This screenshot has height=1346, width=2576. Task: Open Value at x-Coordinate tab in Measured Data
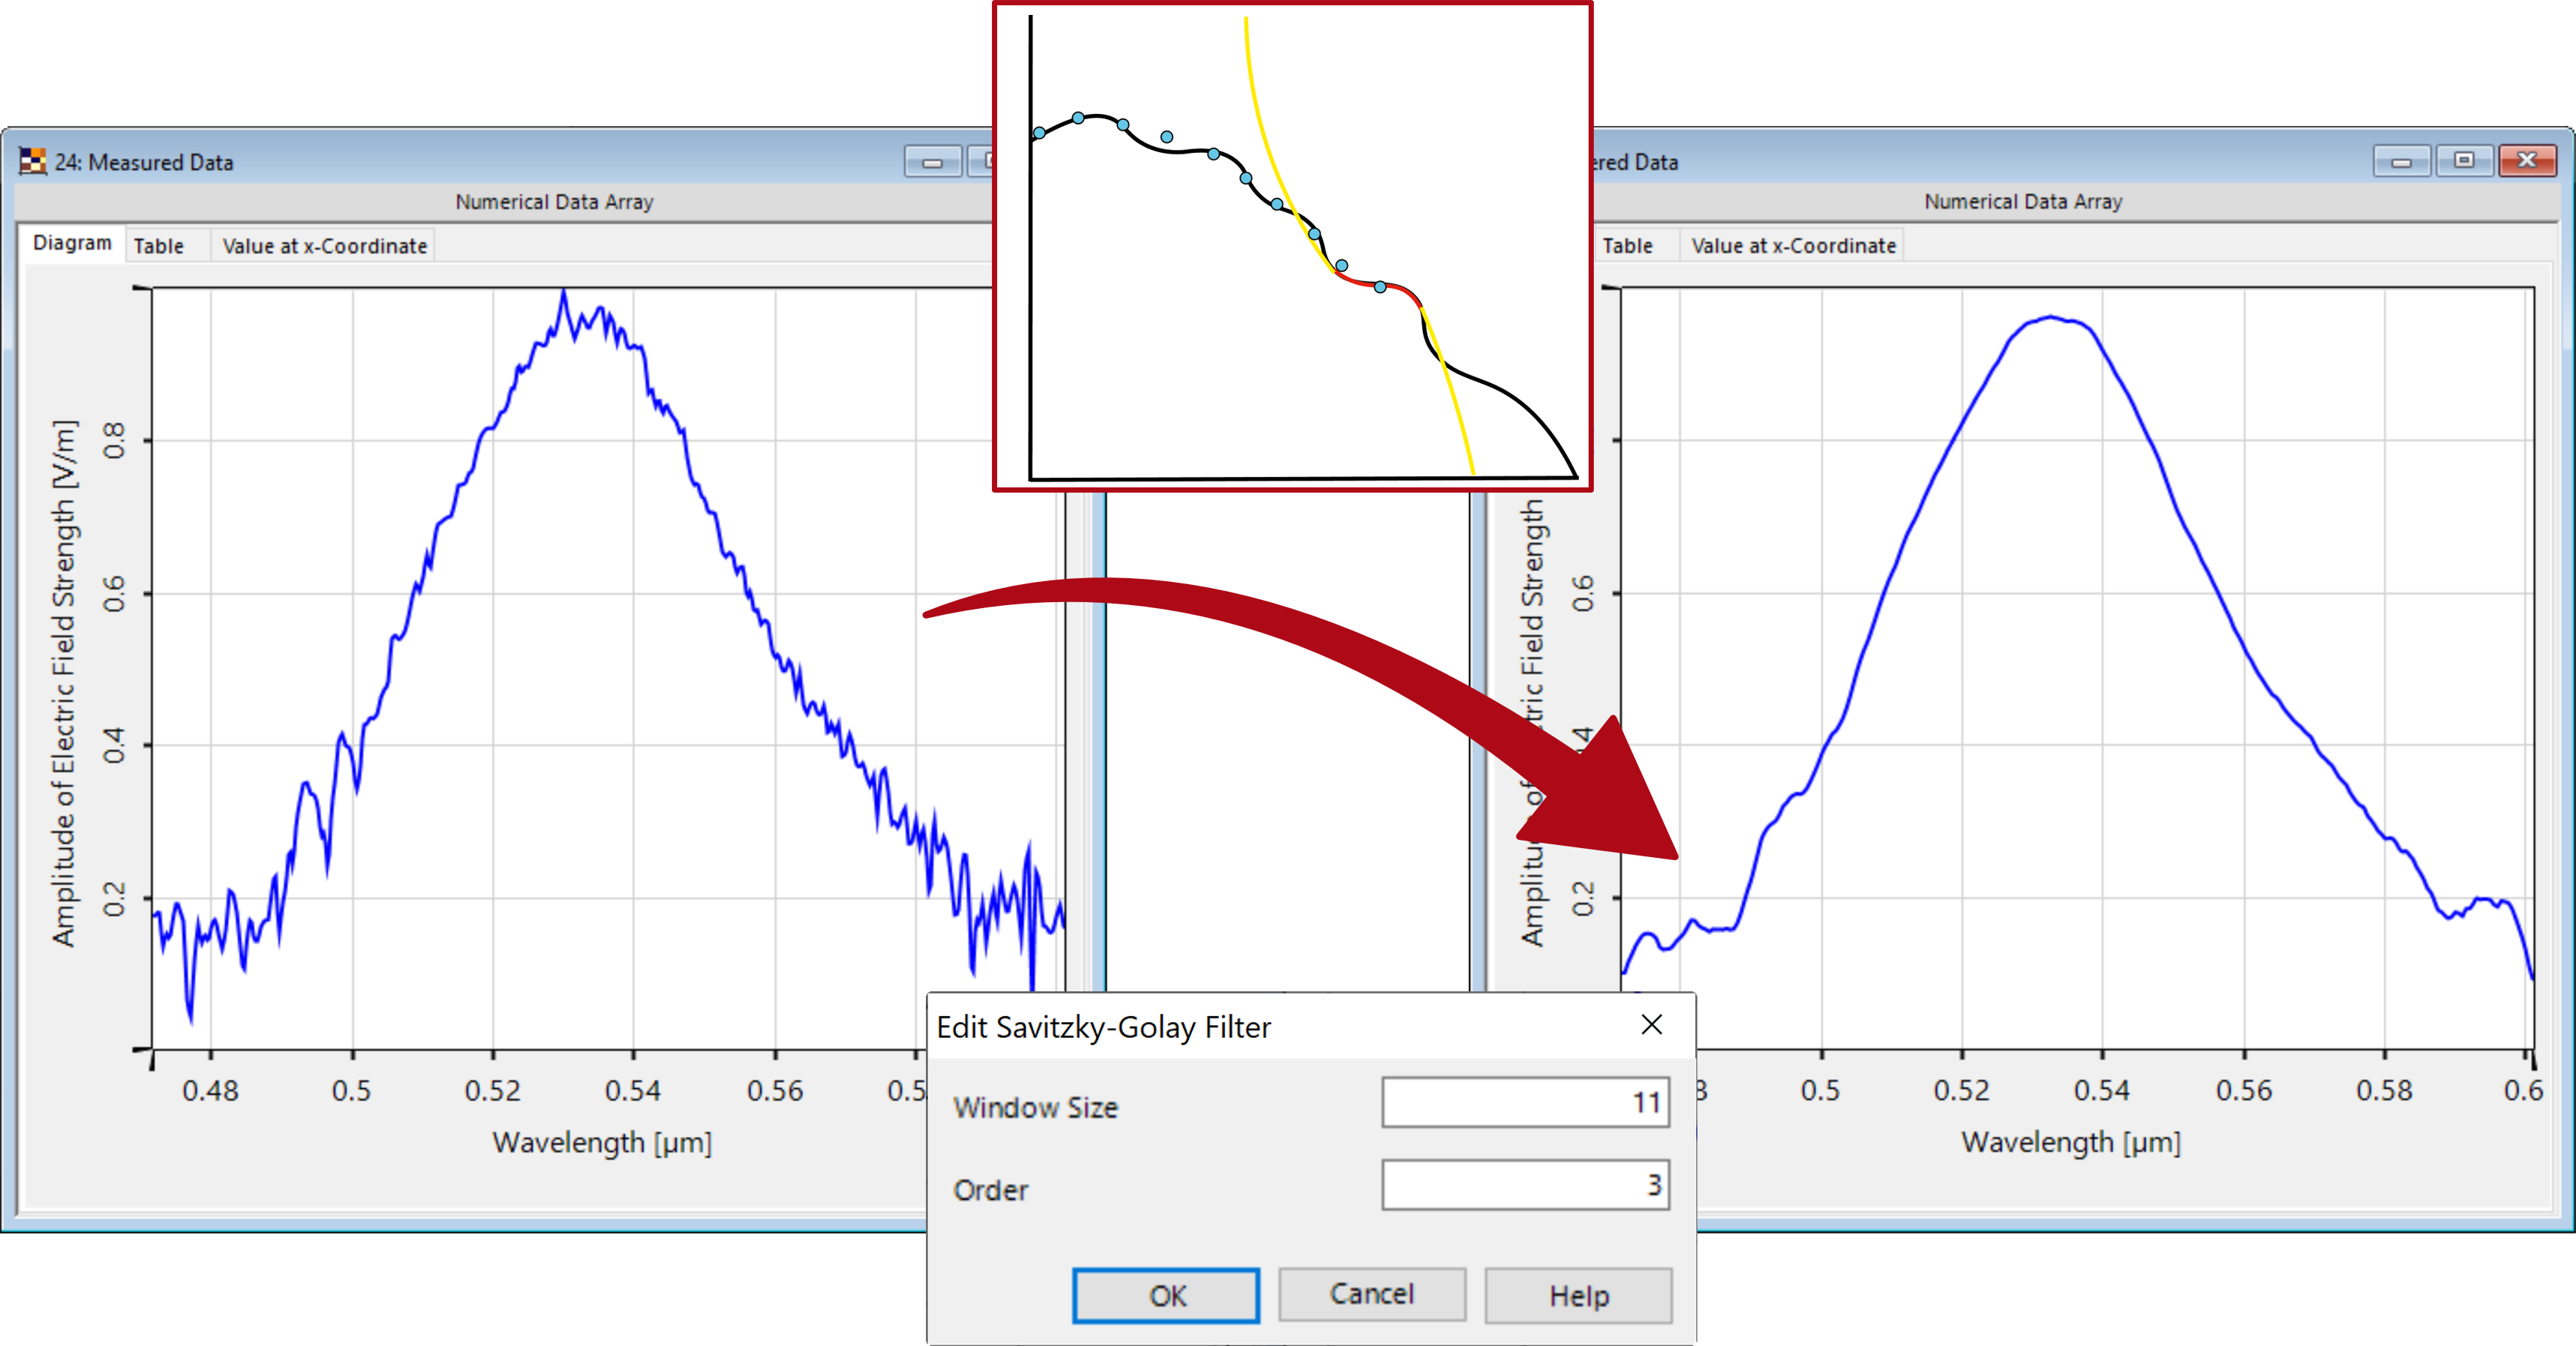[326, 245]
